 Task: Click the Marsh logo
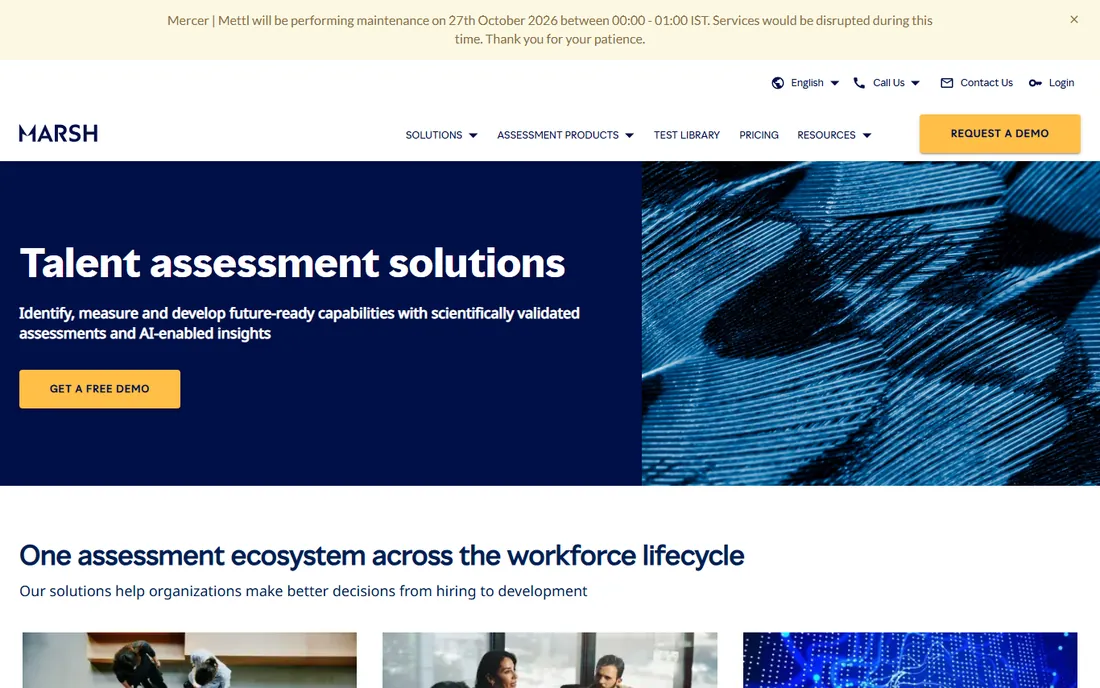click(x=58, y=133)
